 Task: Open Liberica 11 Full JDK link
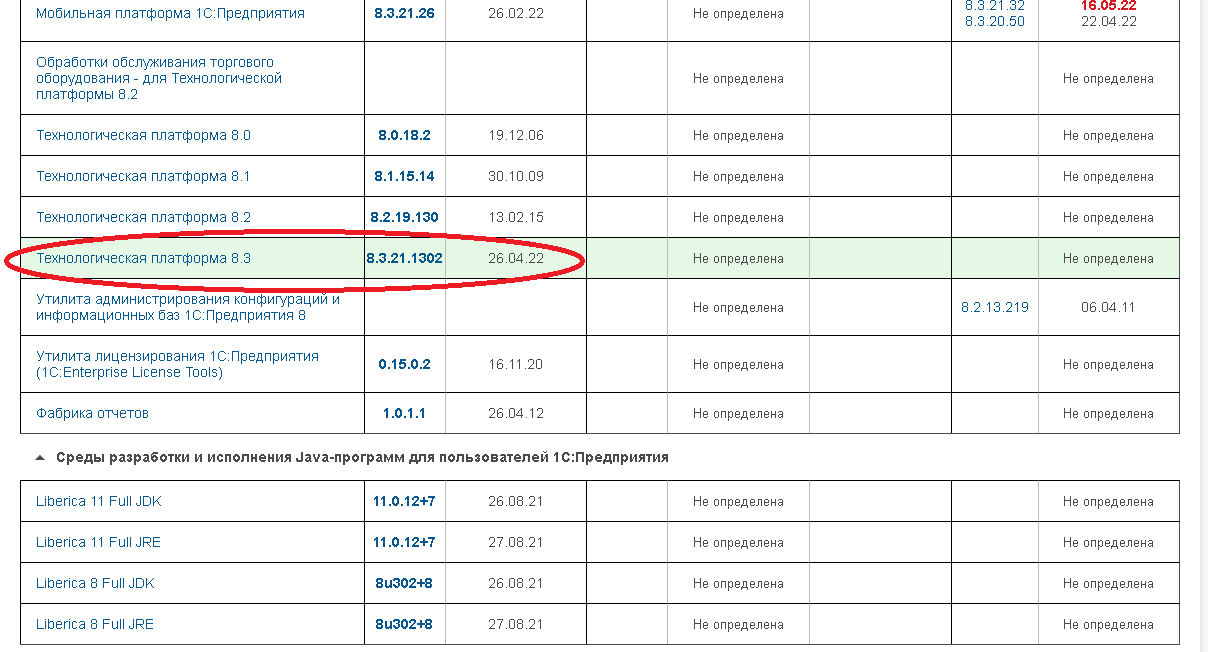click(x=98, y=501)
